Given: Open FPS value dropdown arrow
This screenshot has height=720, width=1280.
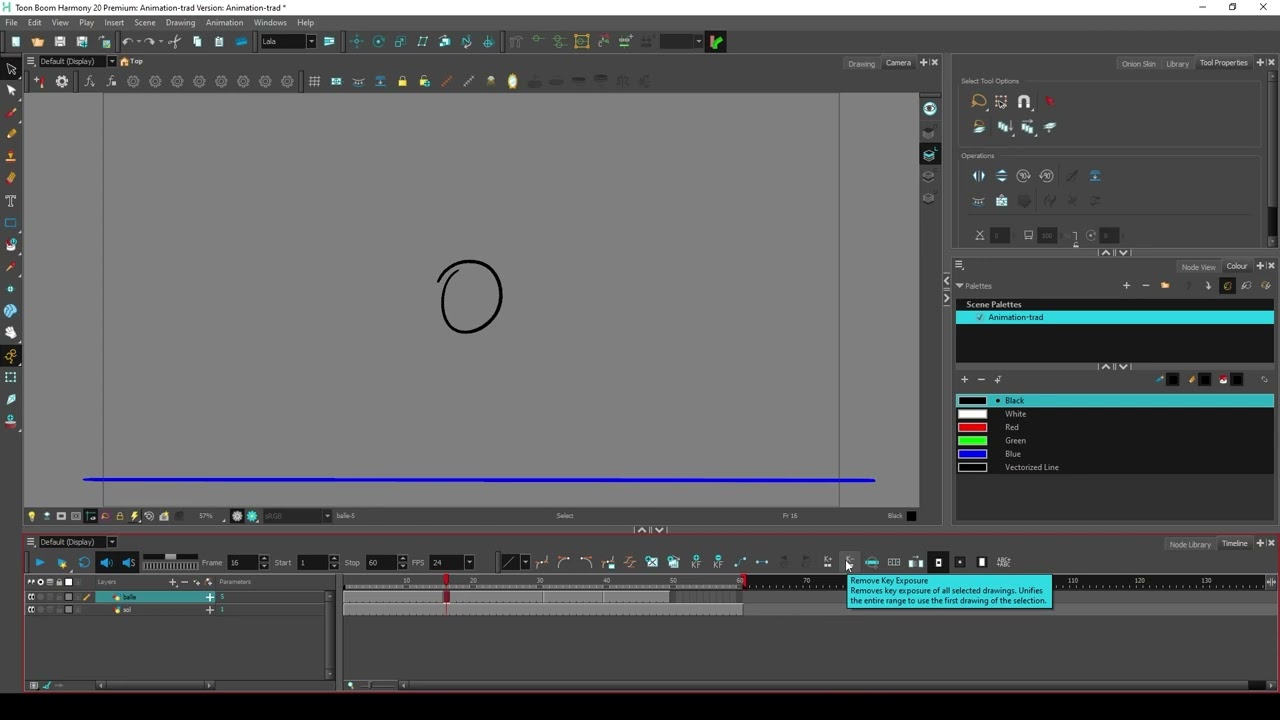Looking at the screenshot, I should pos(469,562).
